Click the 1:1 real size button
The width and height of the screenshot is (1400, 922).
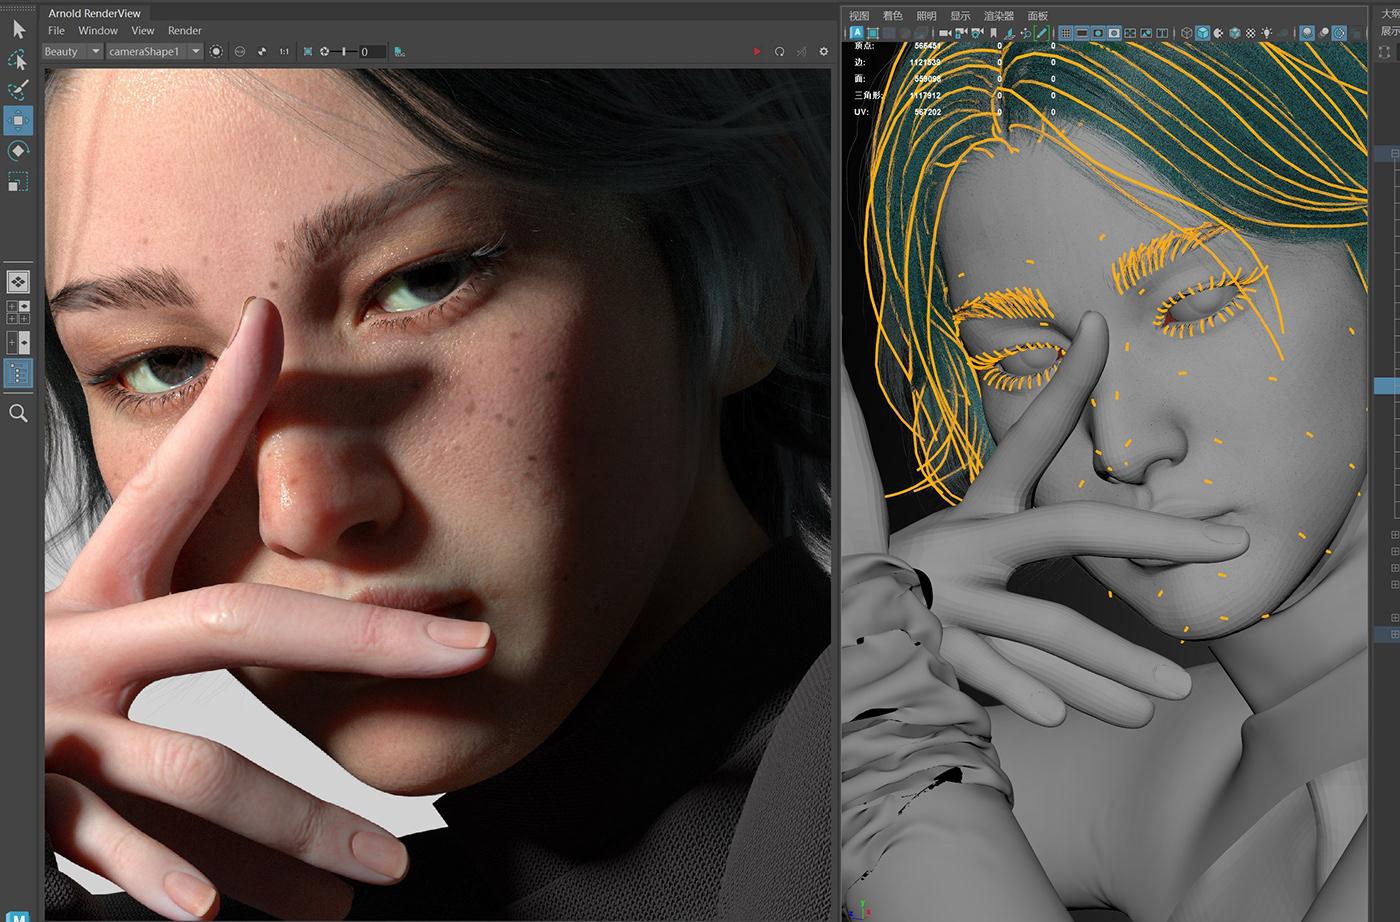point(284,51)
